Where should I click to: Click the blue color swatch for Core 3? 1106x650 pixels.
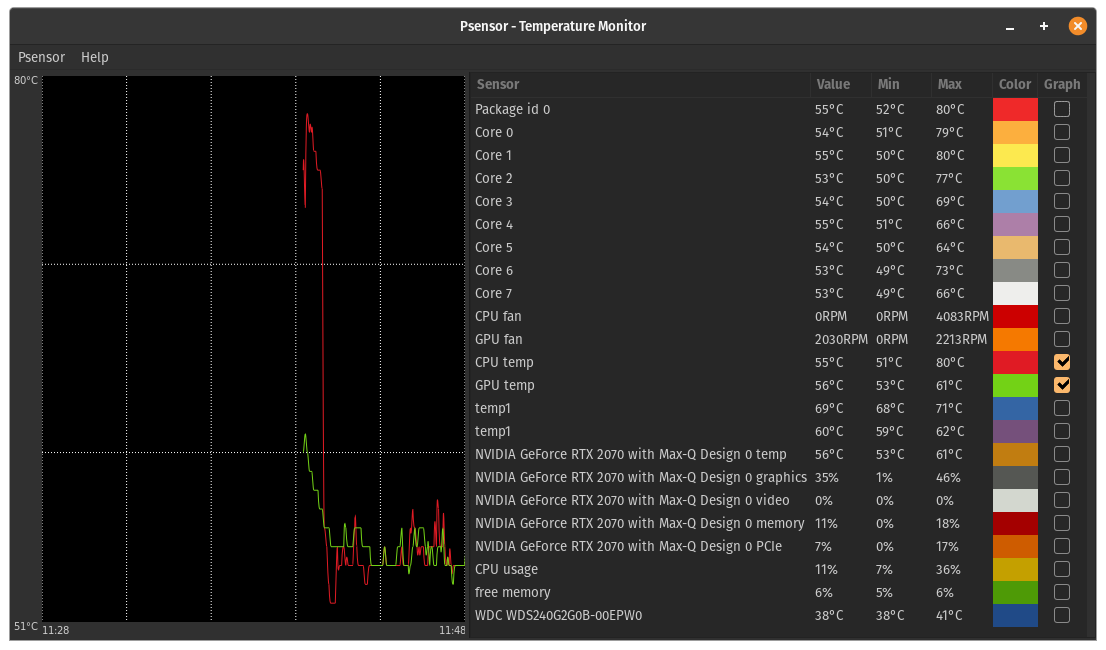(x=1015, y=201)
